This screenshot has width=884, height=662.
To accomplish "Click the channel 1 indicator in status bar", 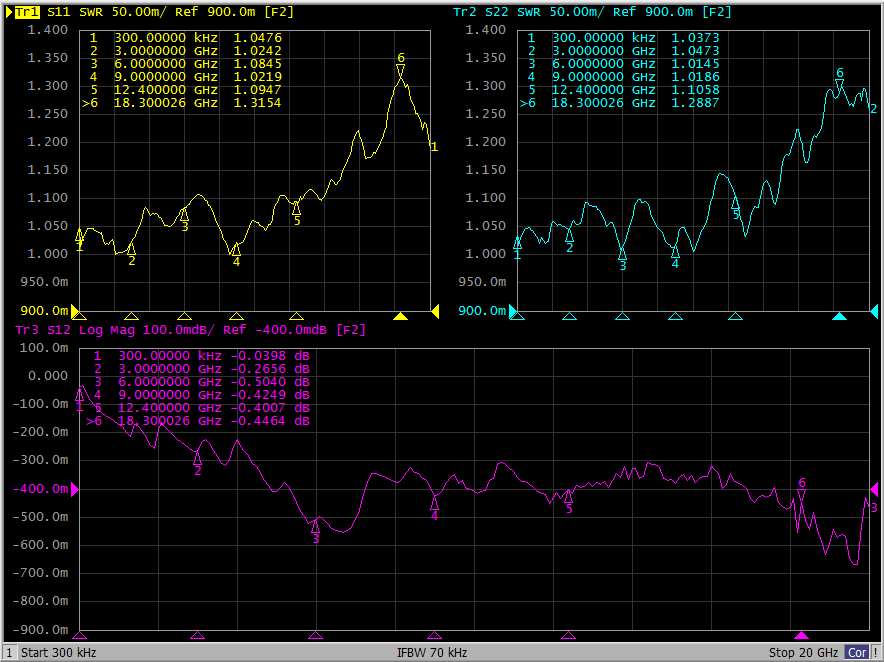I will point(9,653).
